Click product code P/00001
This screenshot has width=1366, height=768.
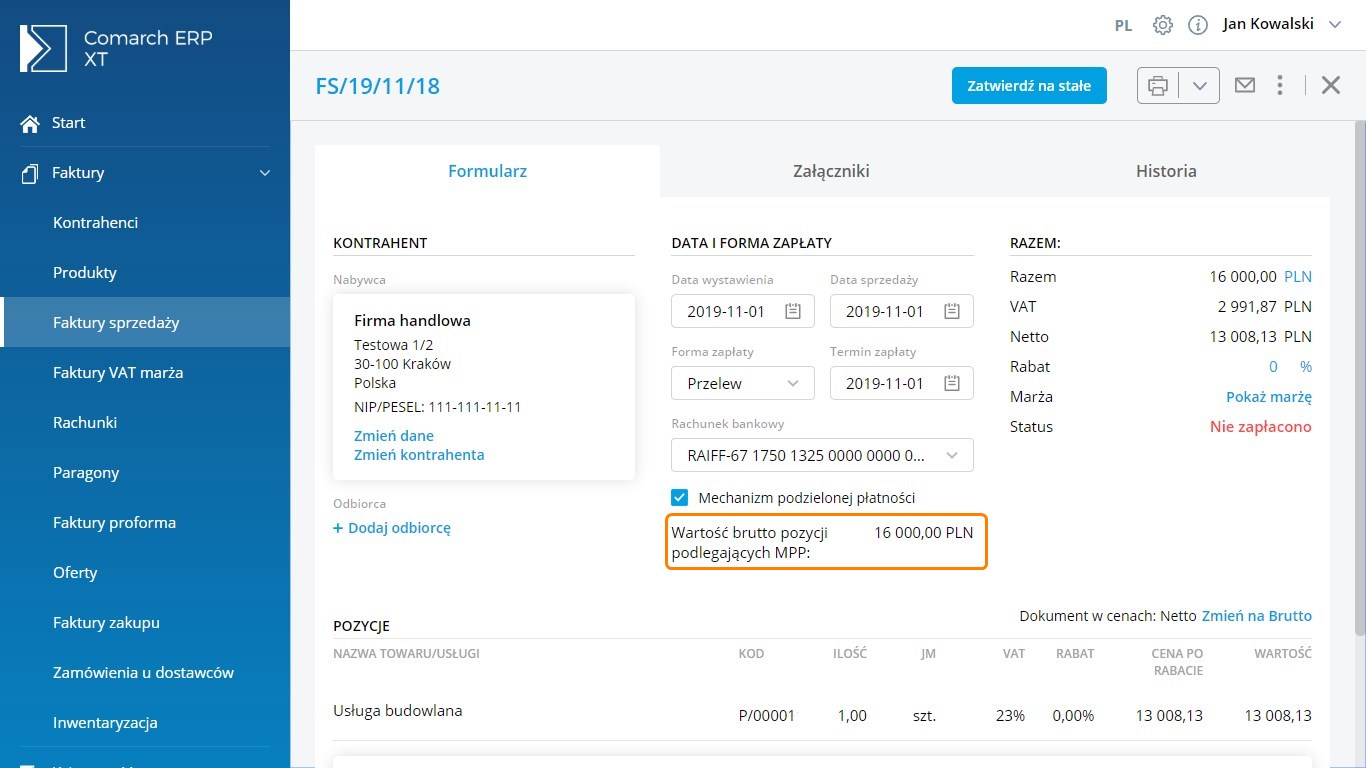(x=767, y=716)
